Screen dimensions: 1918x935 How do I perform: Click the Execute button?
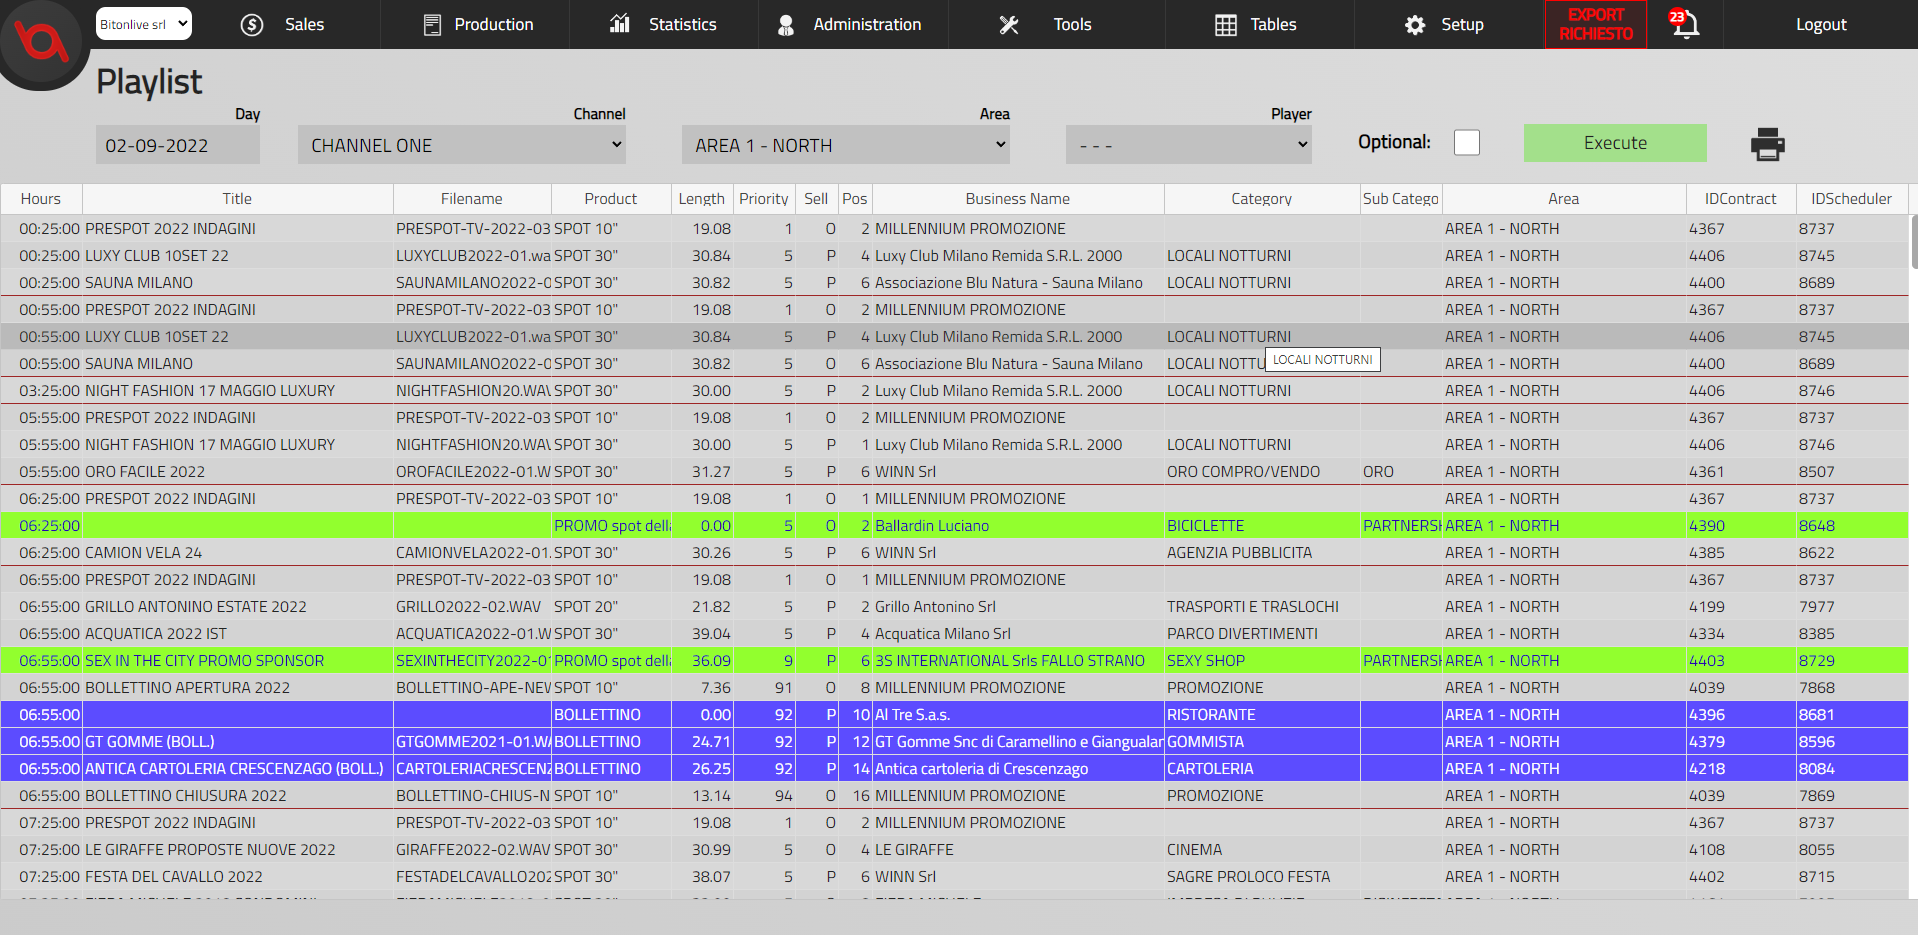1615,143
